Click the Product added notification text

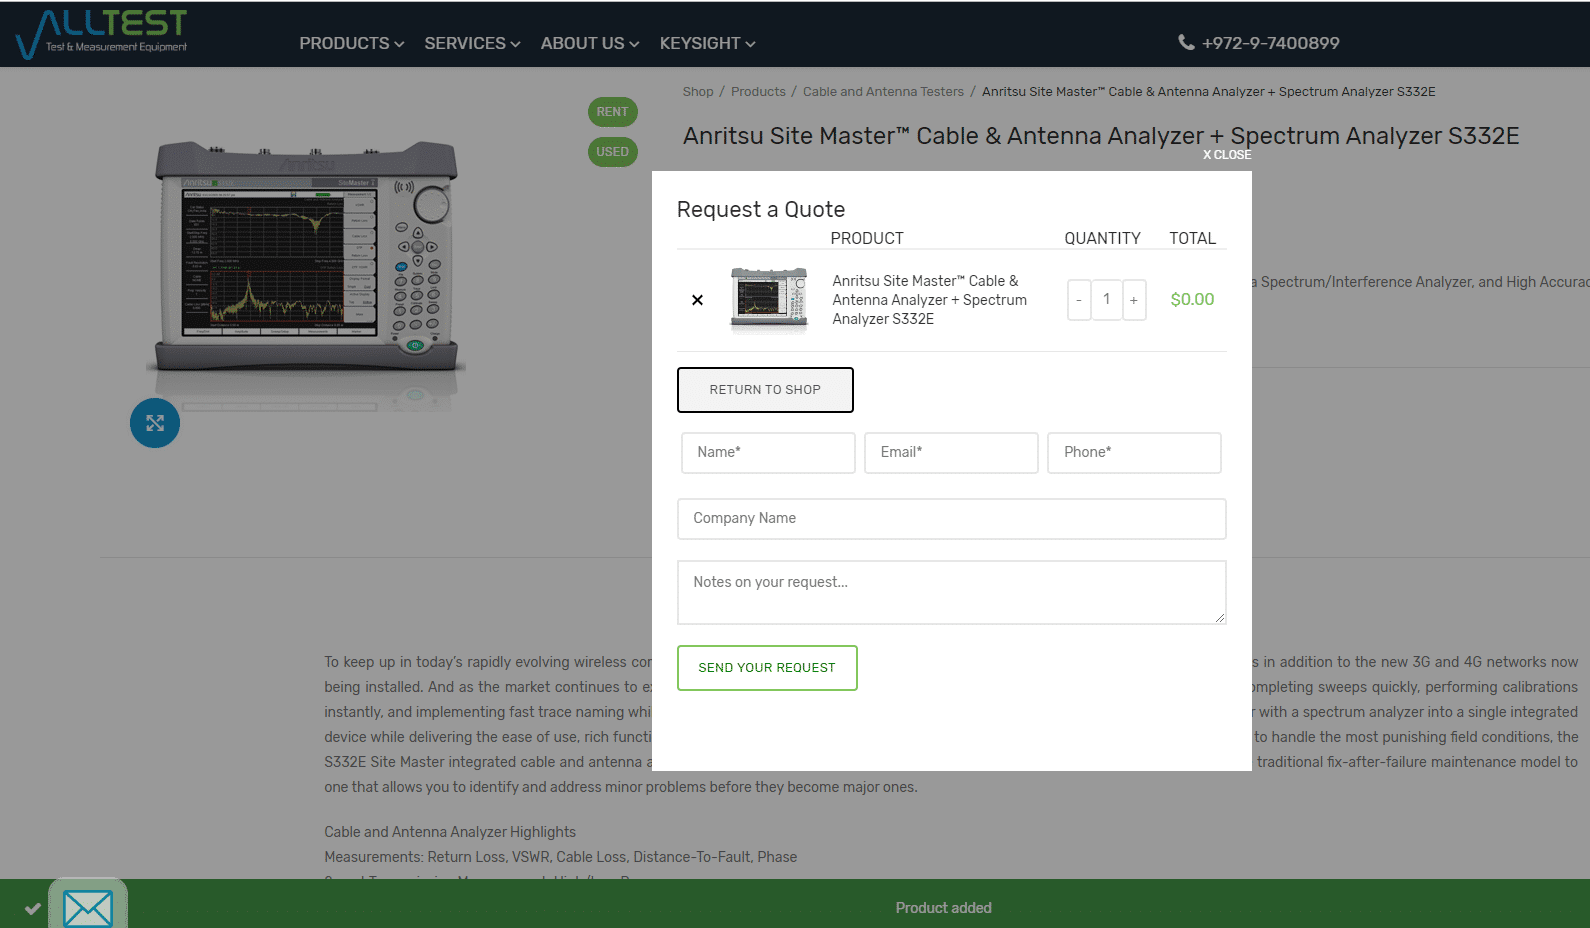pos(943,908)
